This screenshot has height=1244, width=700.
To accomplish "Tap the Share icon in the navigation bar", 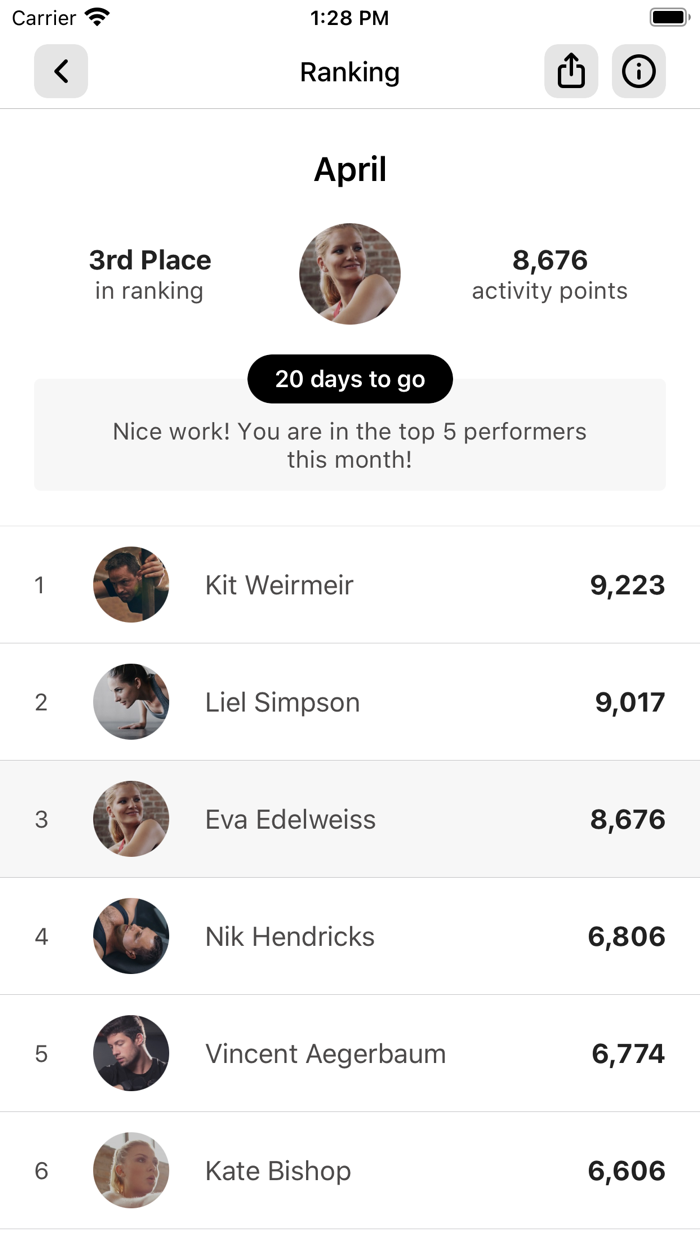I will [570, 71].
